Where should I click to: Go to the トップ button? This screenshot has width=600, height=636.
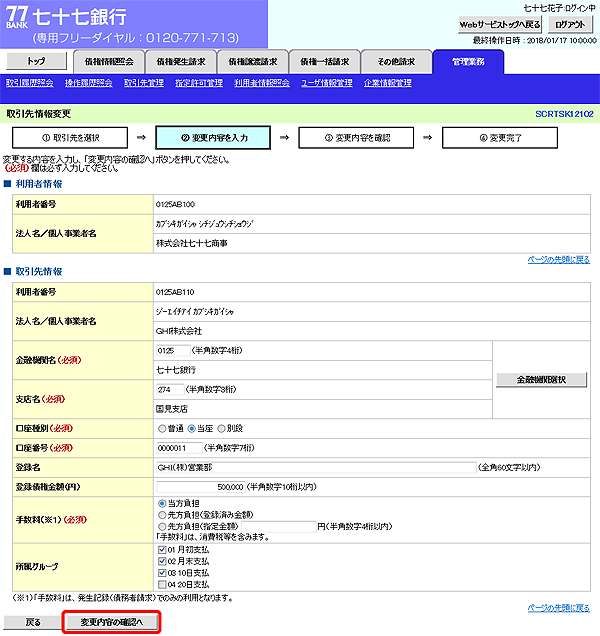coord(37,61)
